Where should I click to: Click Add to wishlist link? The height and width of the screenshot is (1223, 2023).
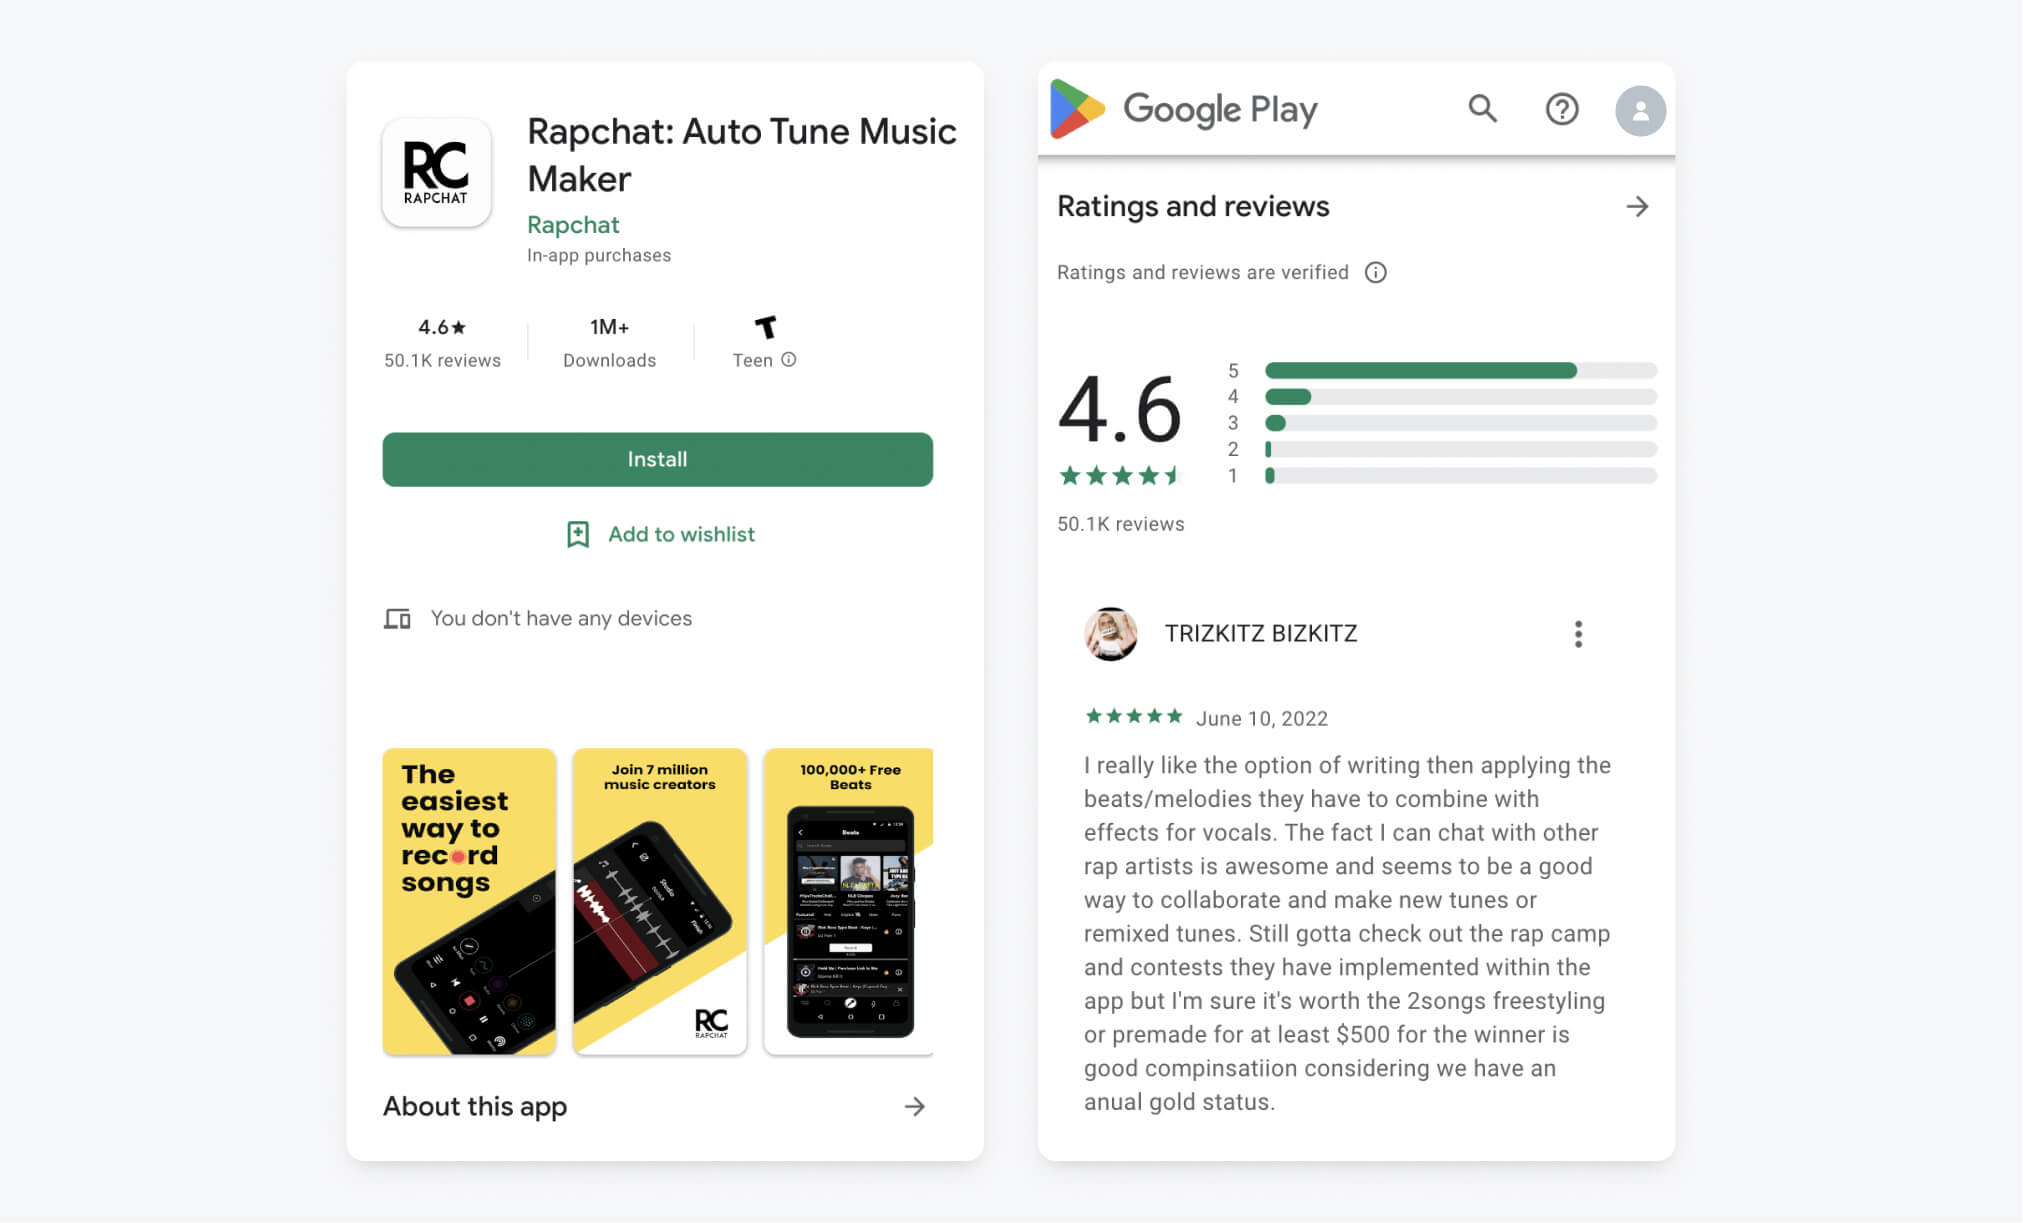[x=657, y=533]
